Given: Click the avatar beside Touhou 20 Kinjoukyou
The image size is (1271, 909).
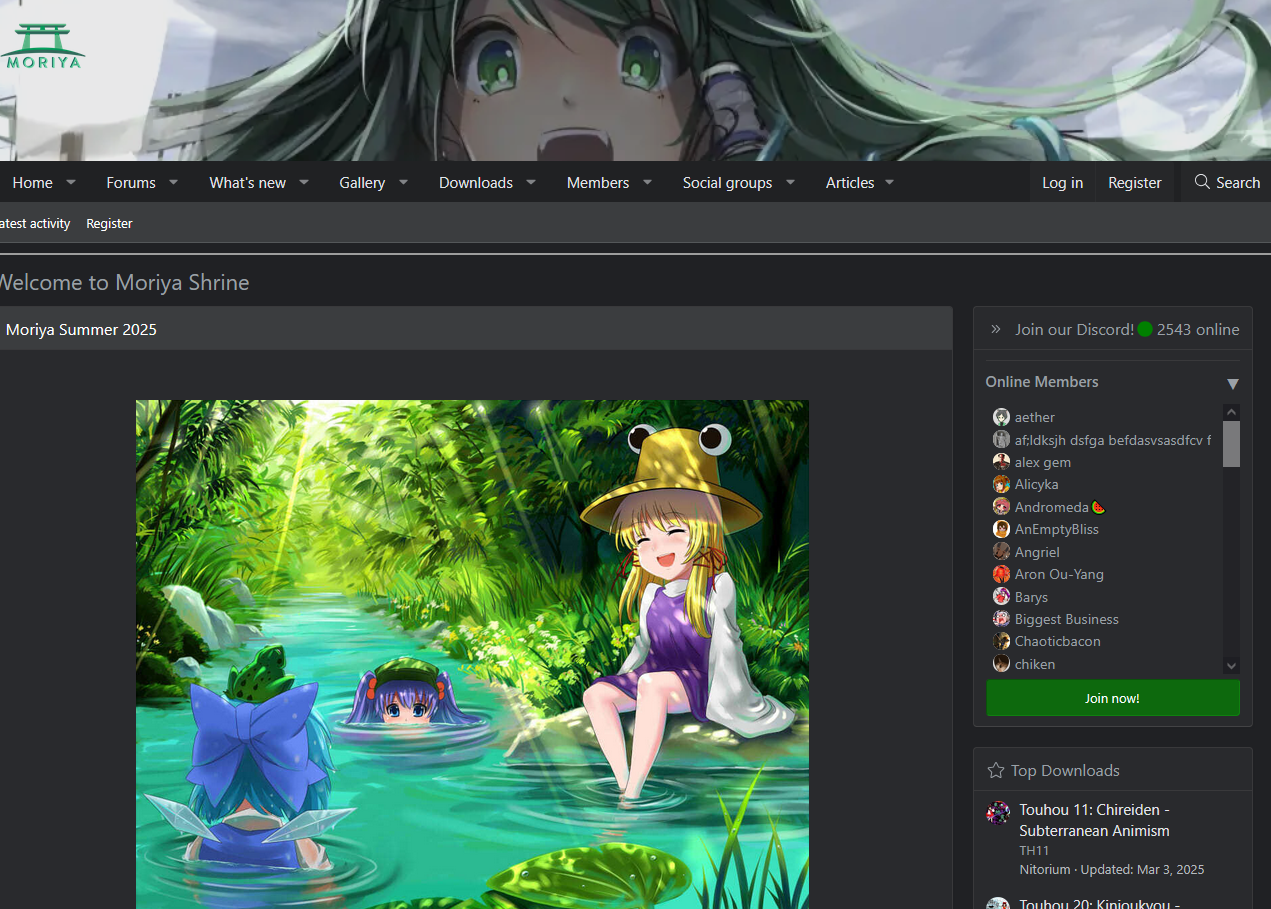Looking at the screenshot, I should [x=998, y=903].
